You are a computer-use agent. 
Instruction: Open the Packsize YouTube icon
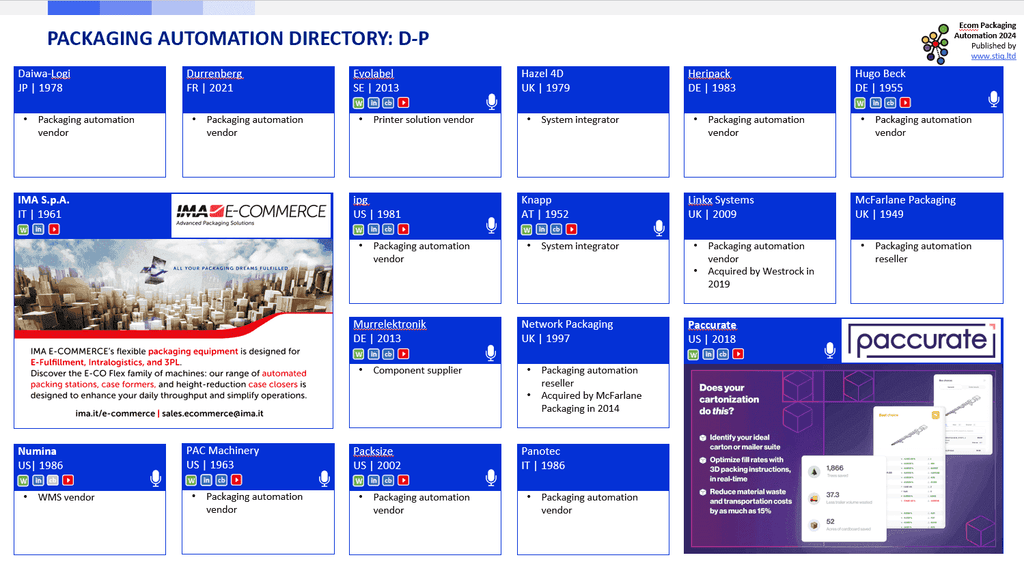click(403, 480)
